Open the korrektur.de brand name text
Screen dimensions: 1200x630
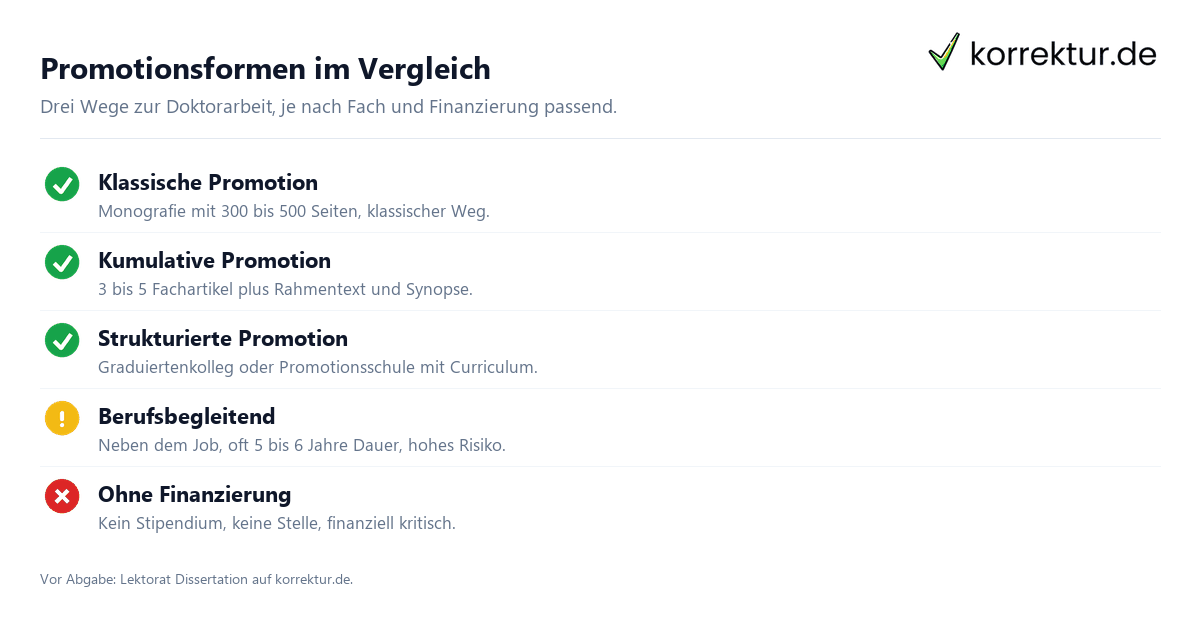click(x=1063, y=53)
